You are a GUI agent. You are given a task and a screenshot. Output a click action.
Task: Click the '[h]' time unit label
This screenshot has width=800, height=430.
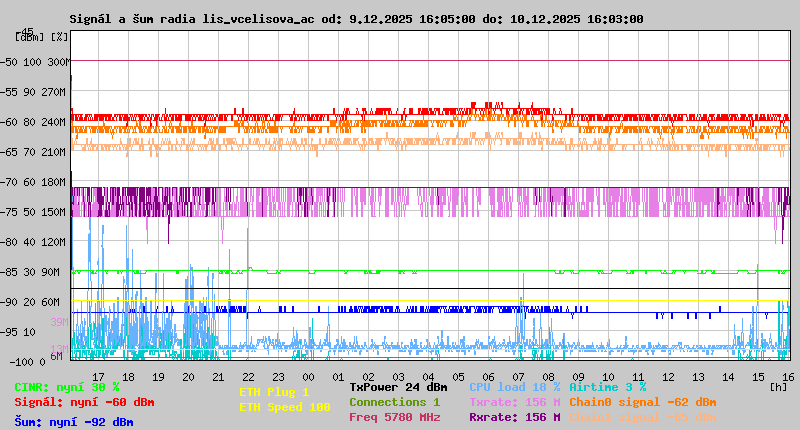[779, 387]
